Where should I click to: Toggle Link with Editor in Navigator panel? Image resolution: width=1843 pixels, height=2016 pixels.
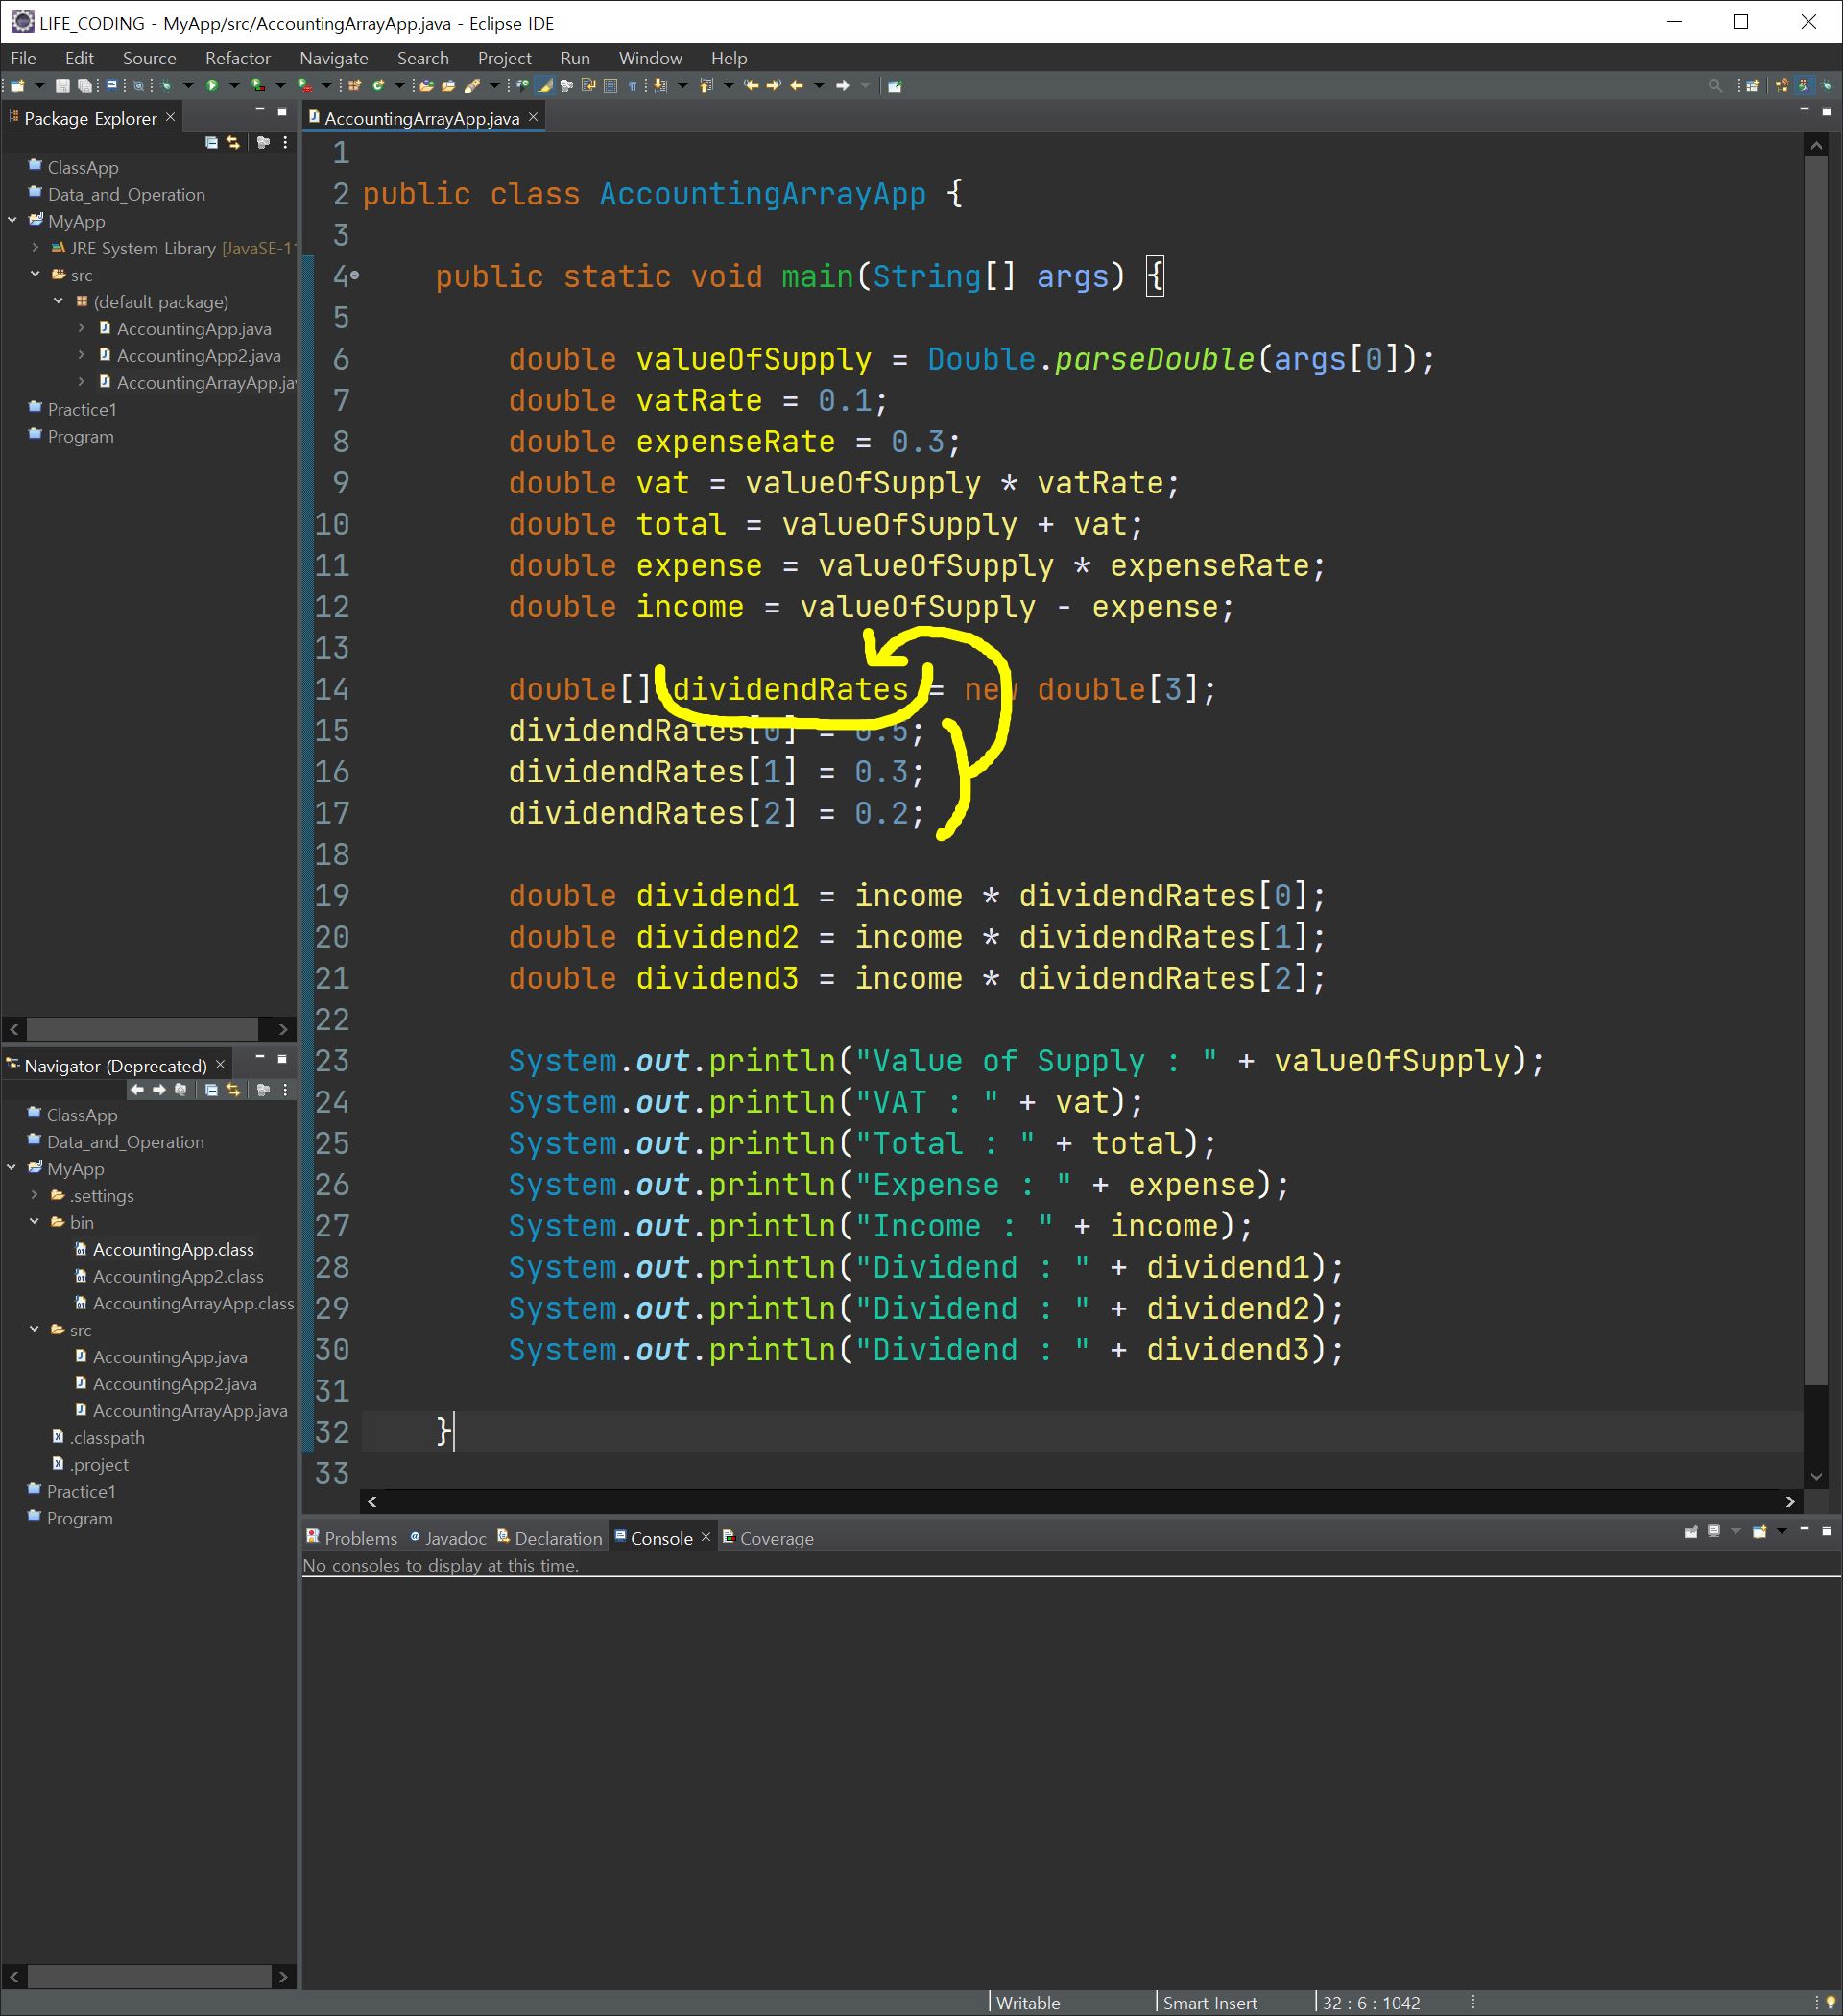[234, 1090]
